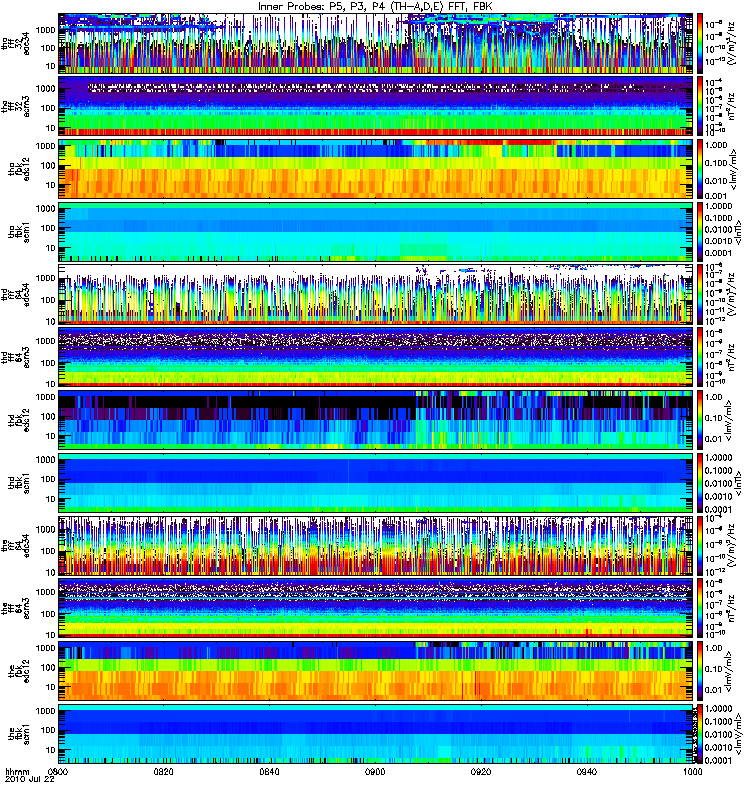This screenshot has height=800, width=750.
Task: Click inside the thd fff scm3 spectrogram
Action: coord(376,358)
